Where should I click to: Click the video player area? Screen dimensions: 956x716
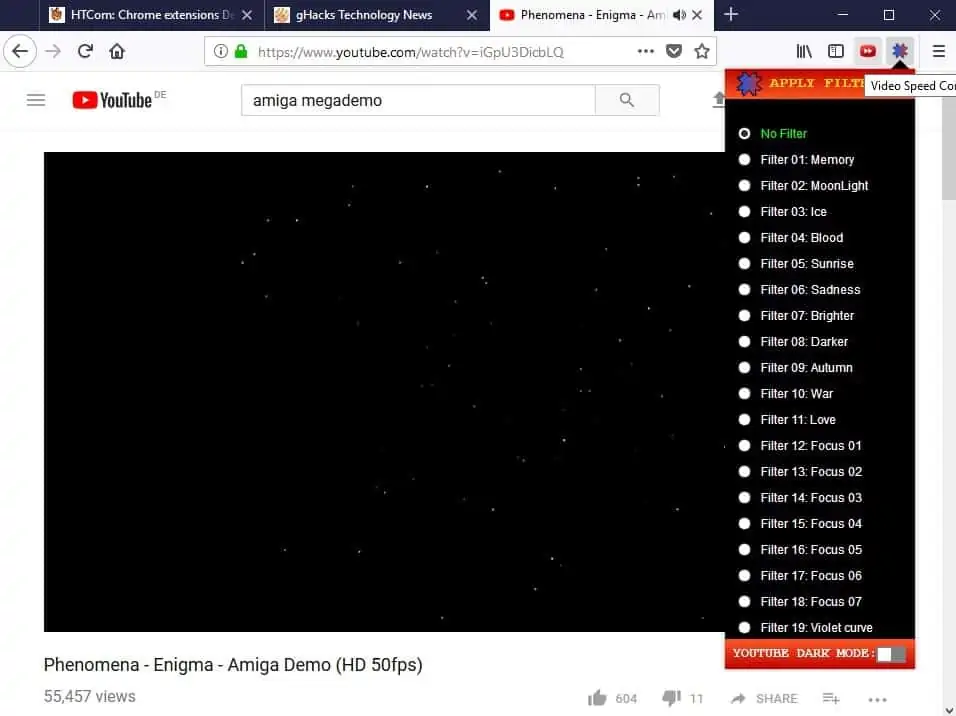click(384, 392)
